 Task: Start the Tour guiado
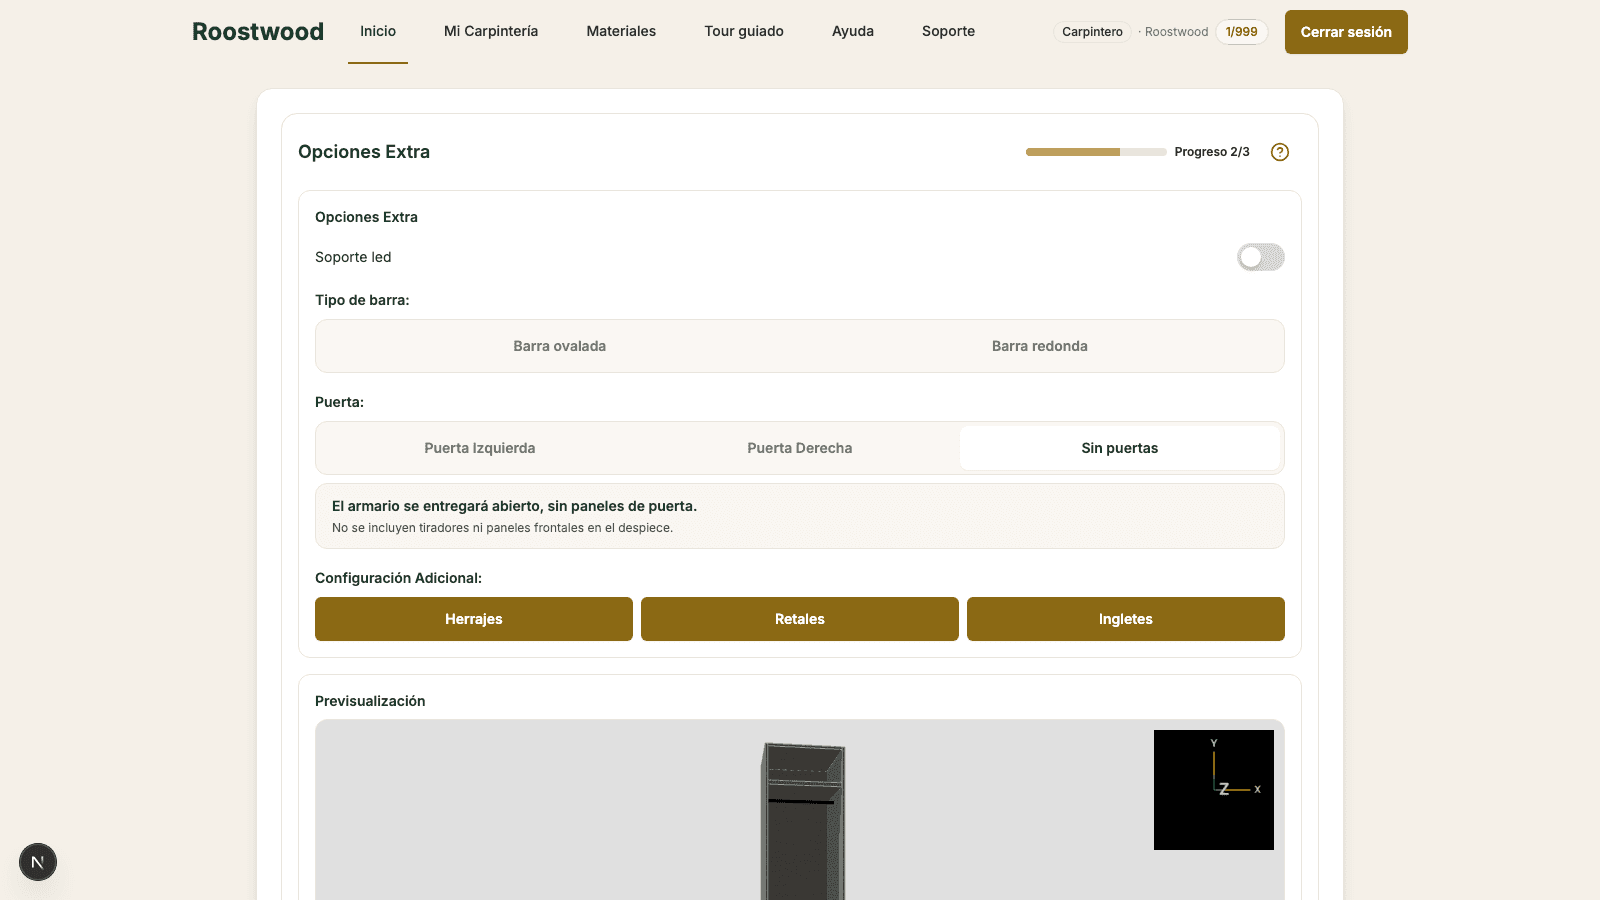pos(744,31)
